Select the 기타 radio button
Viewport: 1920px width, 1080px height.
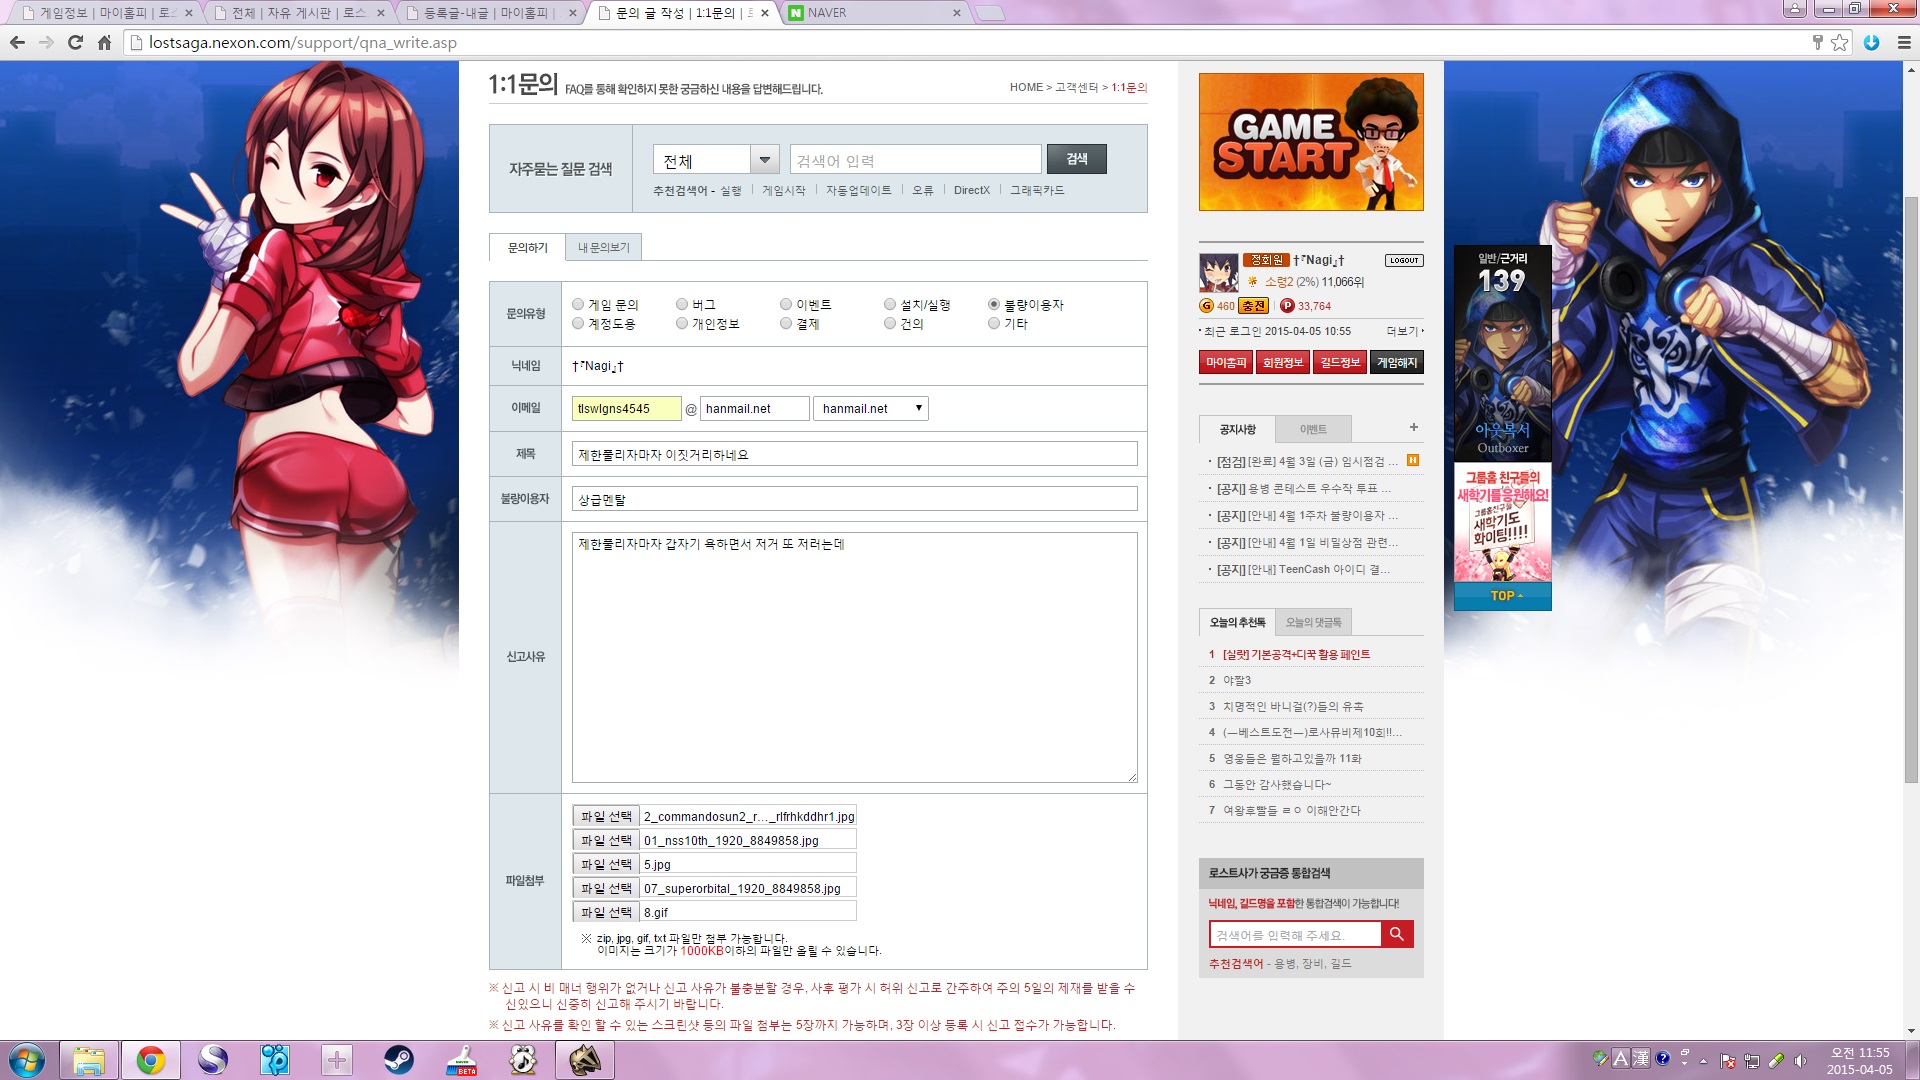(x=994, y=323)
